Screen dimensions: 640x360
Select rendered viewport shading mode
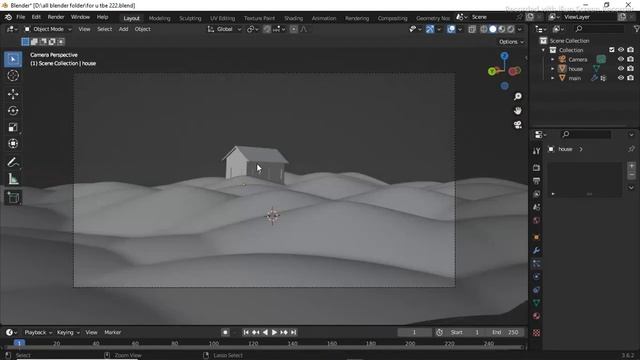pyautogui.click(x=511, y=29)
